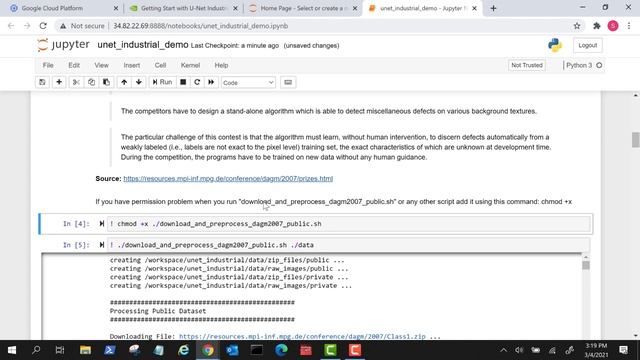
Task: Reload the page
Action: click(x=43, y=26)
